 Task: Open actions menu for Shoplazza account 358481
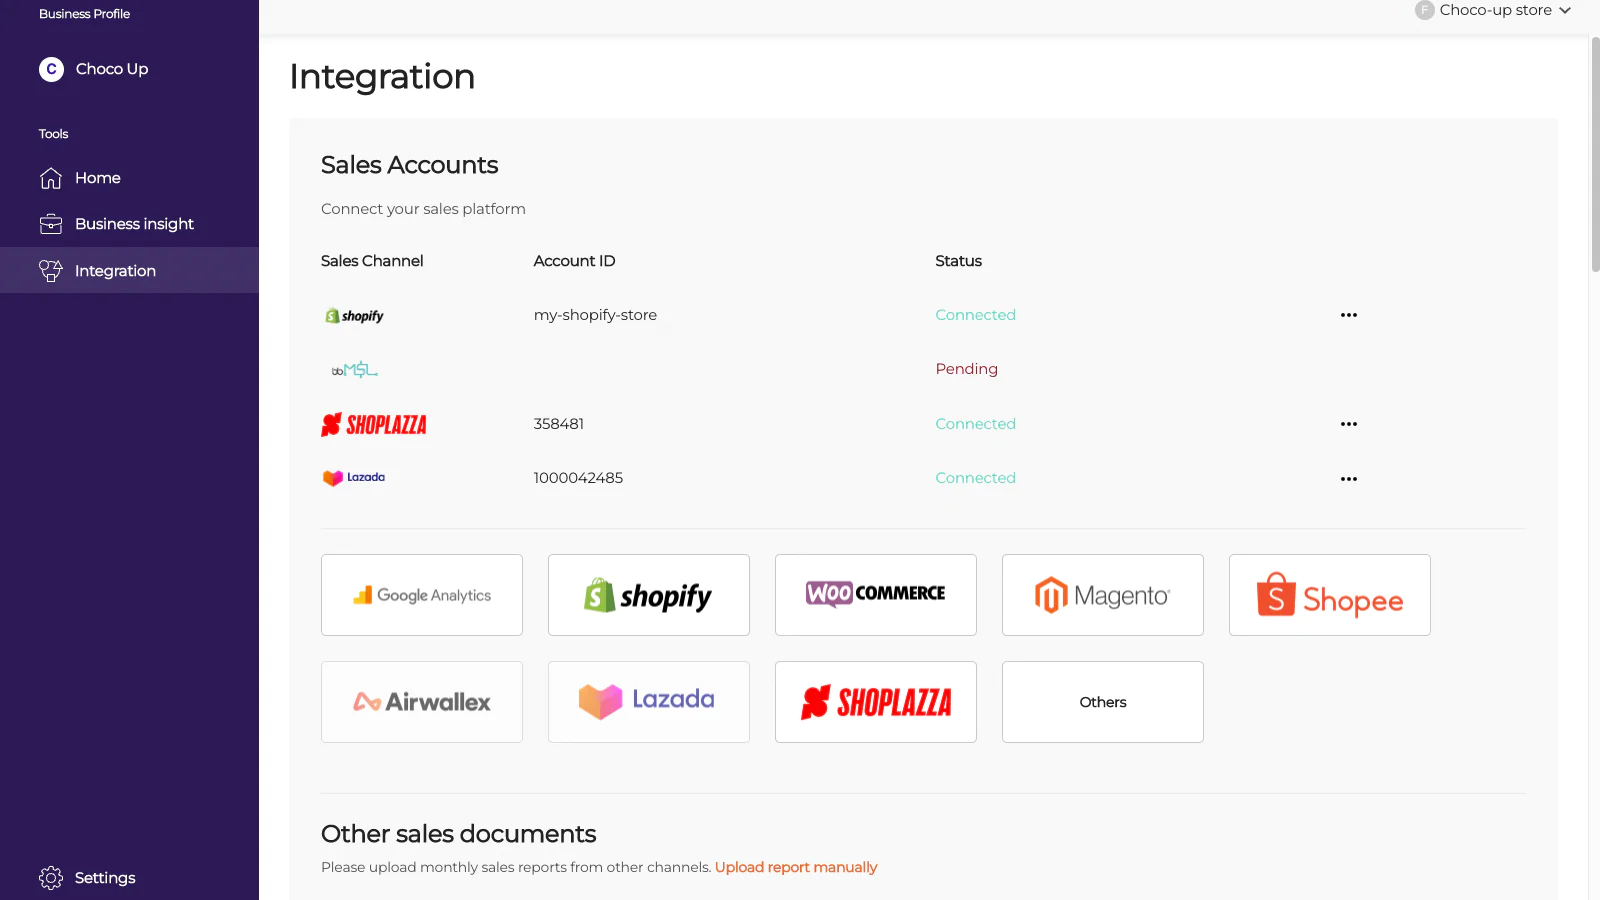coord(1348,423)
